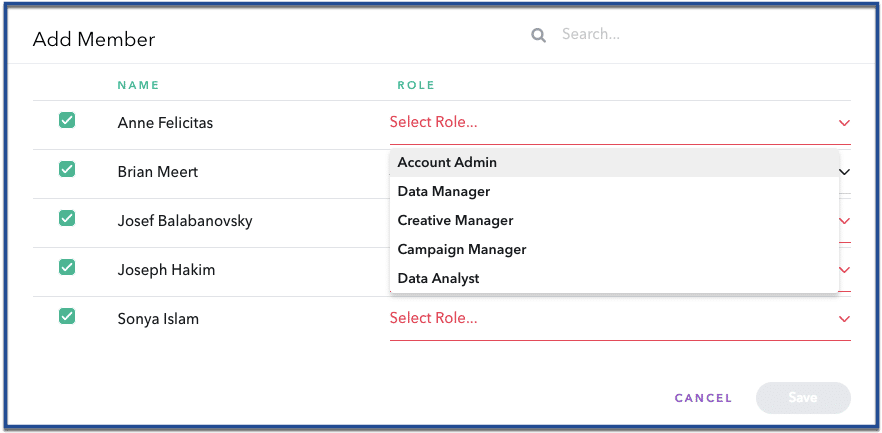
Task: Click the Name column header
Action: click(x=138, y=85)
